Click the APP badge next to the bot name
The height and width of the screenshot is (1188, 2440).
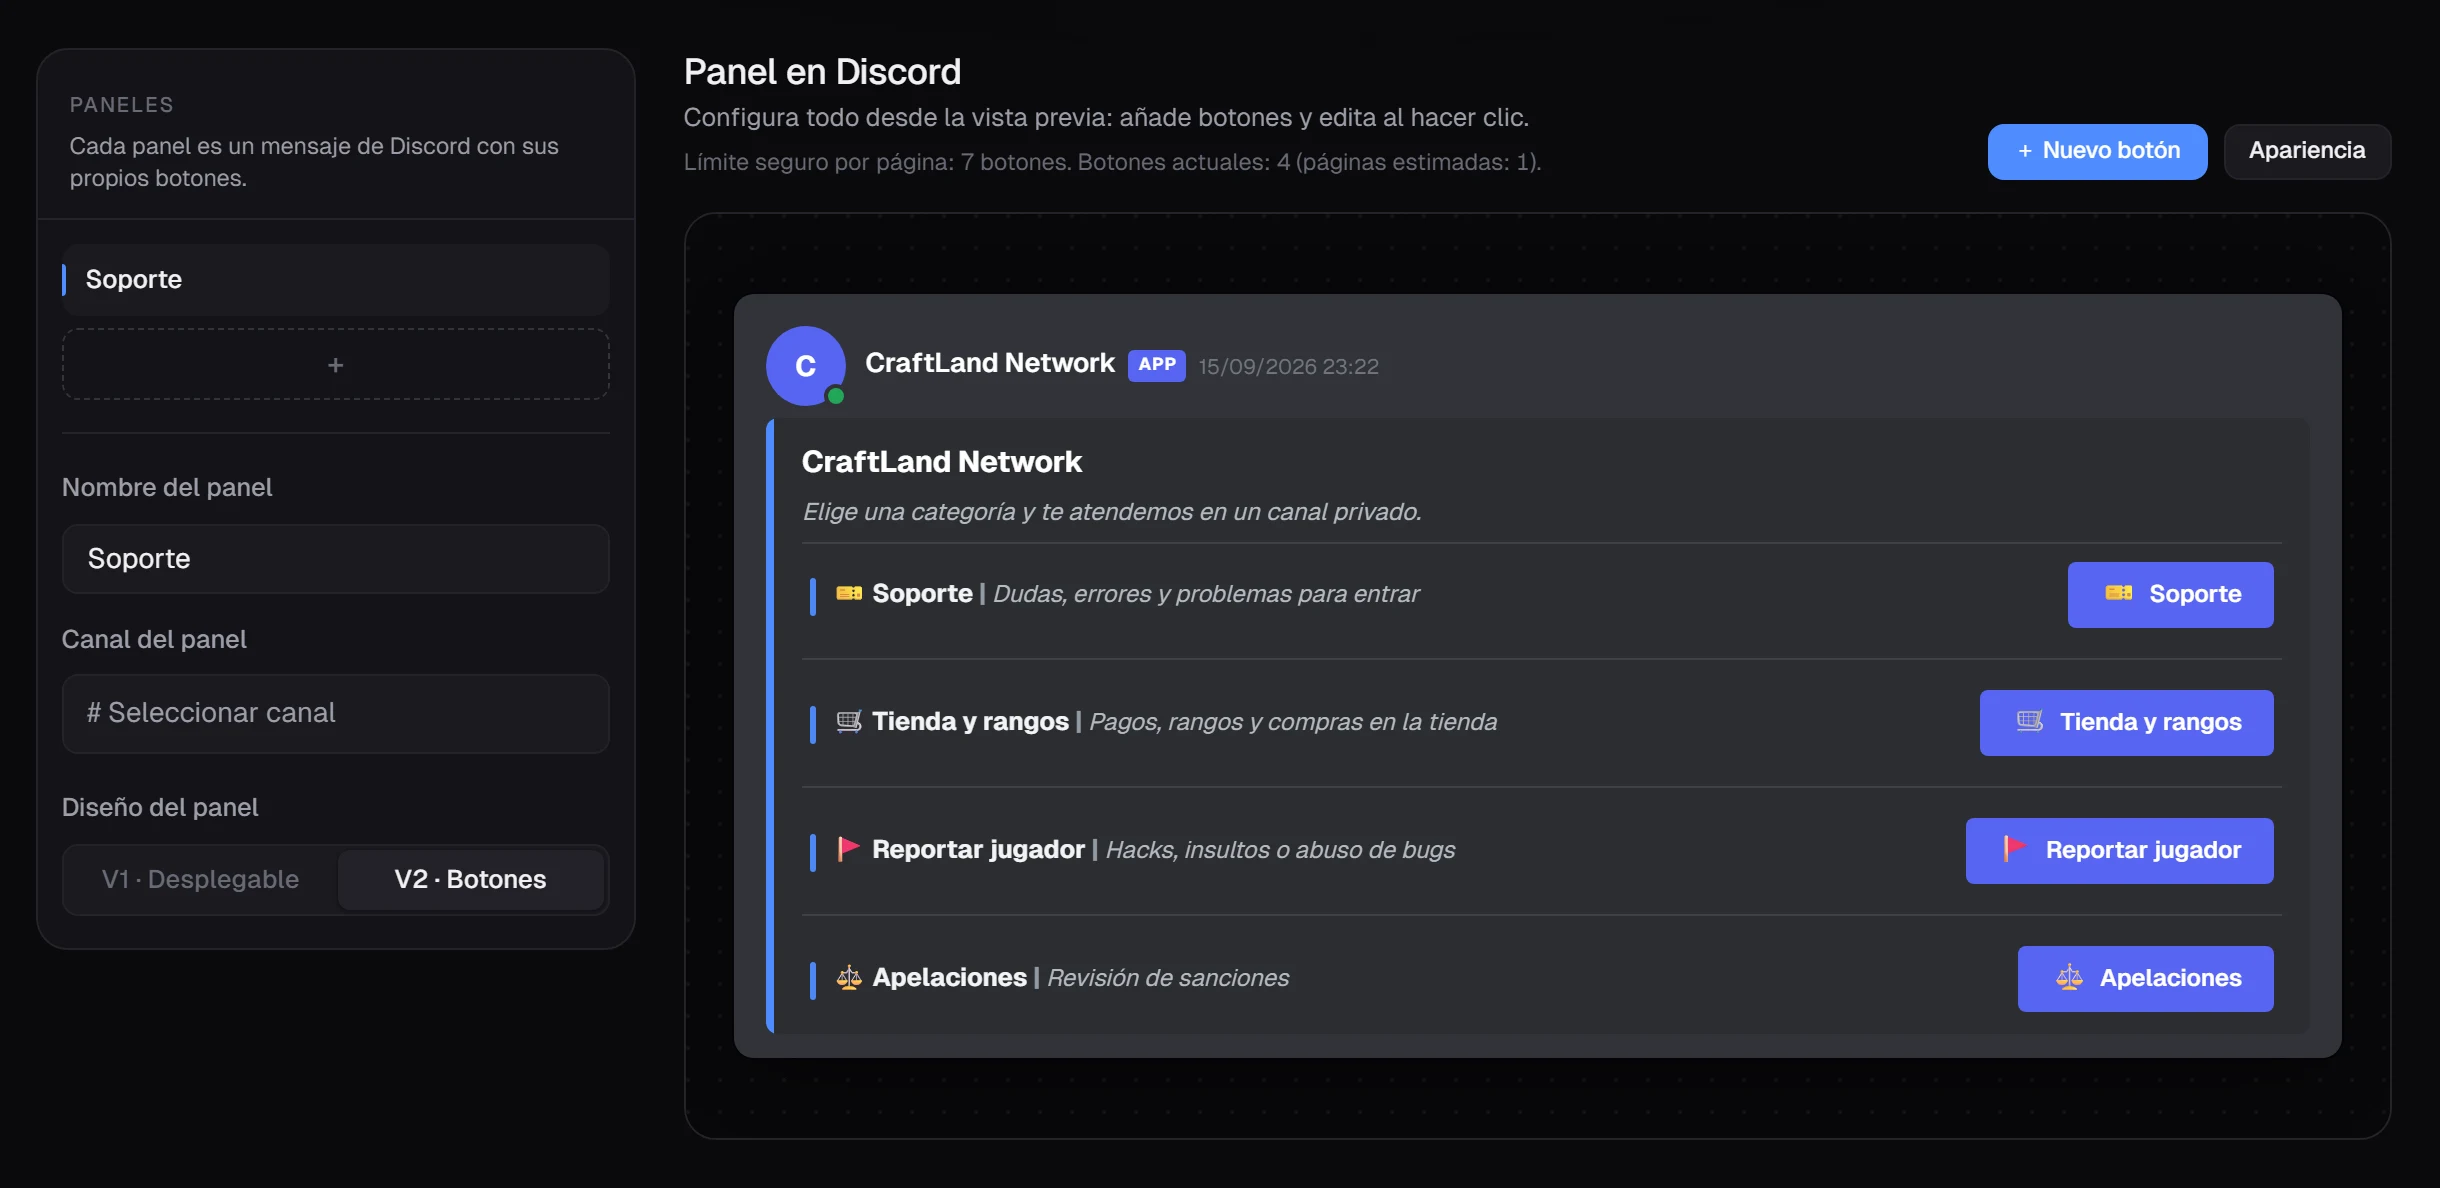point(1157,365)
